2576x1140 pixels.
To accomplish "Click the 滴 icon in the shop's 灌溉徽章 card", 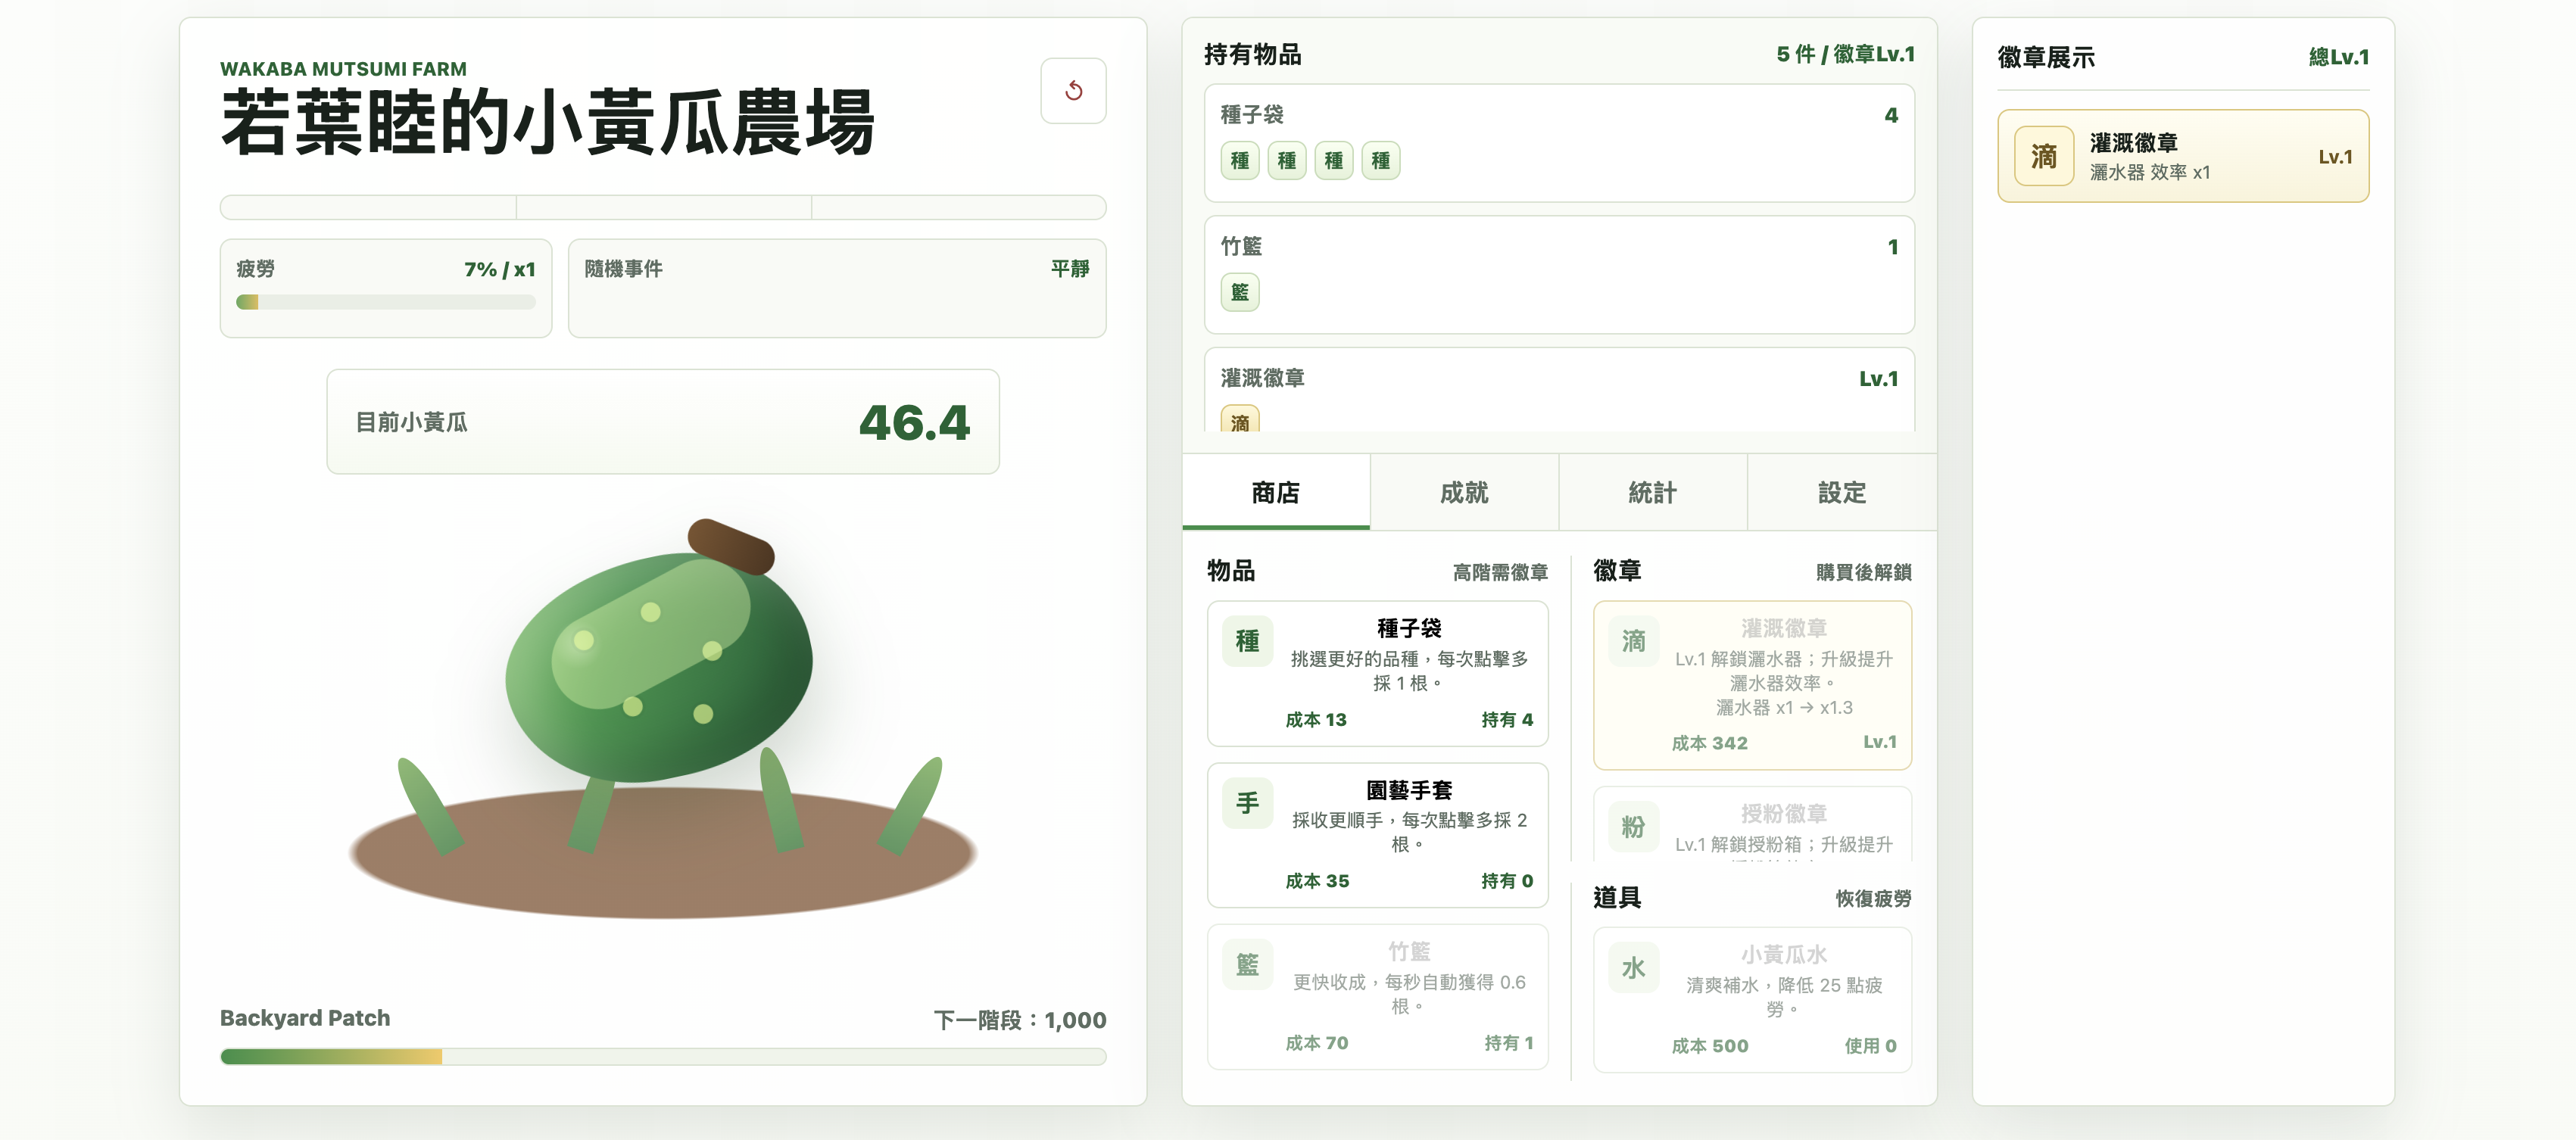I will pyautogui.click(x=1633, y=641).
